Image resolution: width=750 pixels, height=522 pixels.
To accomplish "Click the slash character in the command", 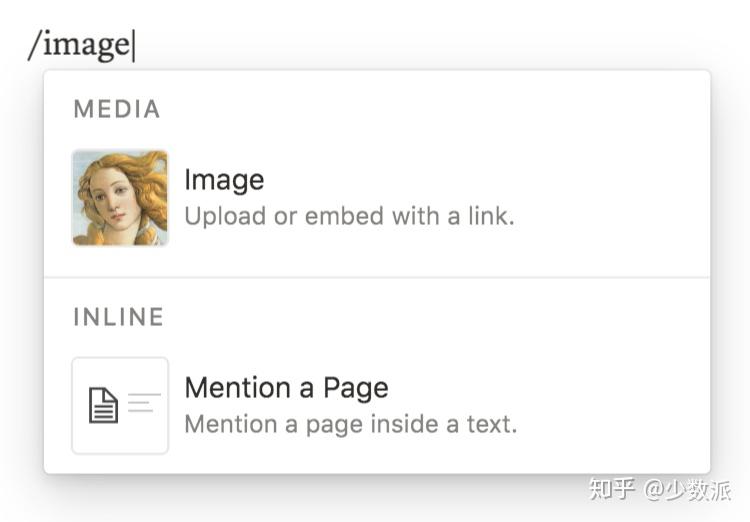I will (35, 45).
